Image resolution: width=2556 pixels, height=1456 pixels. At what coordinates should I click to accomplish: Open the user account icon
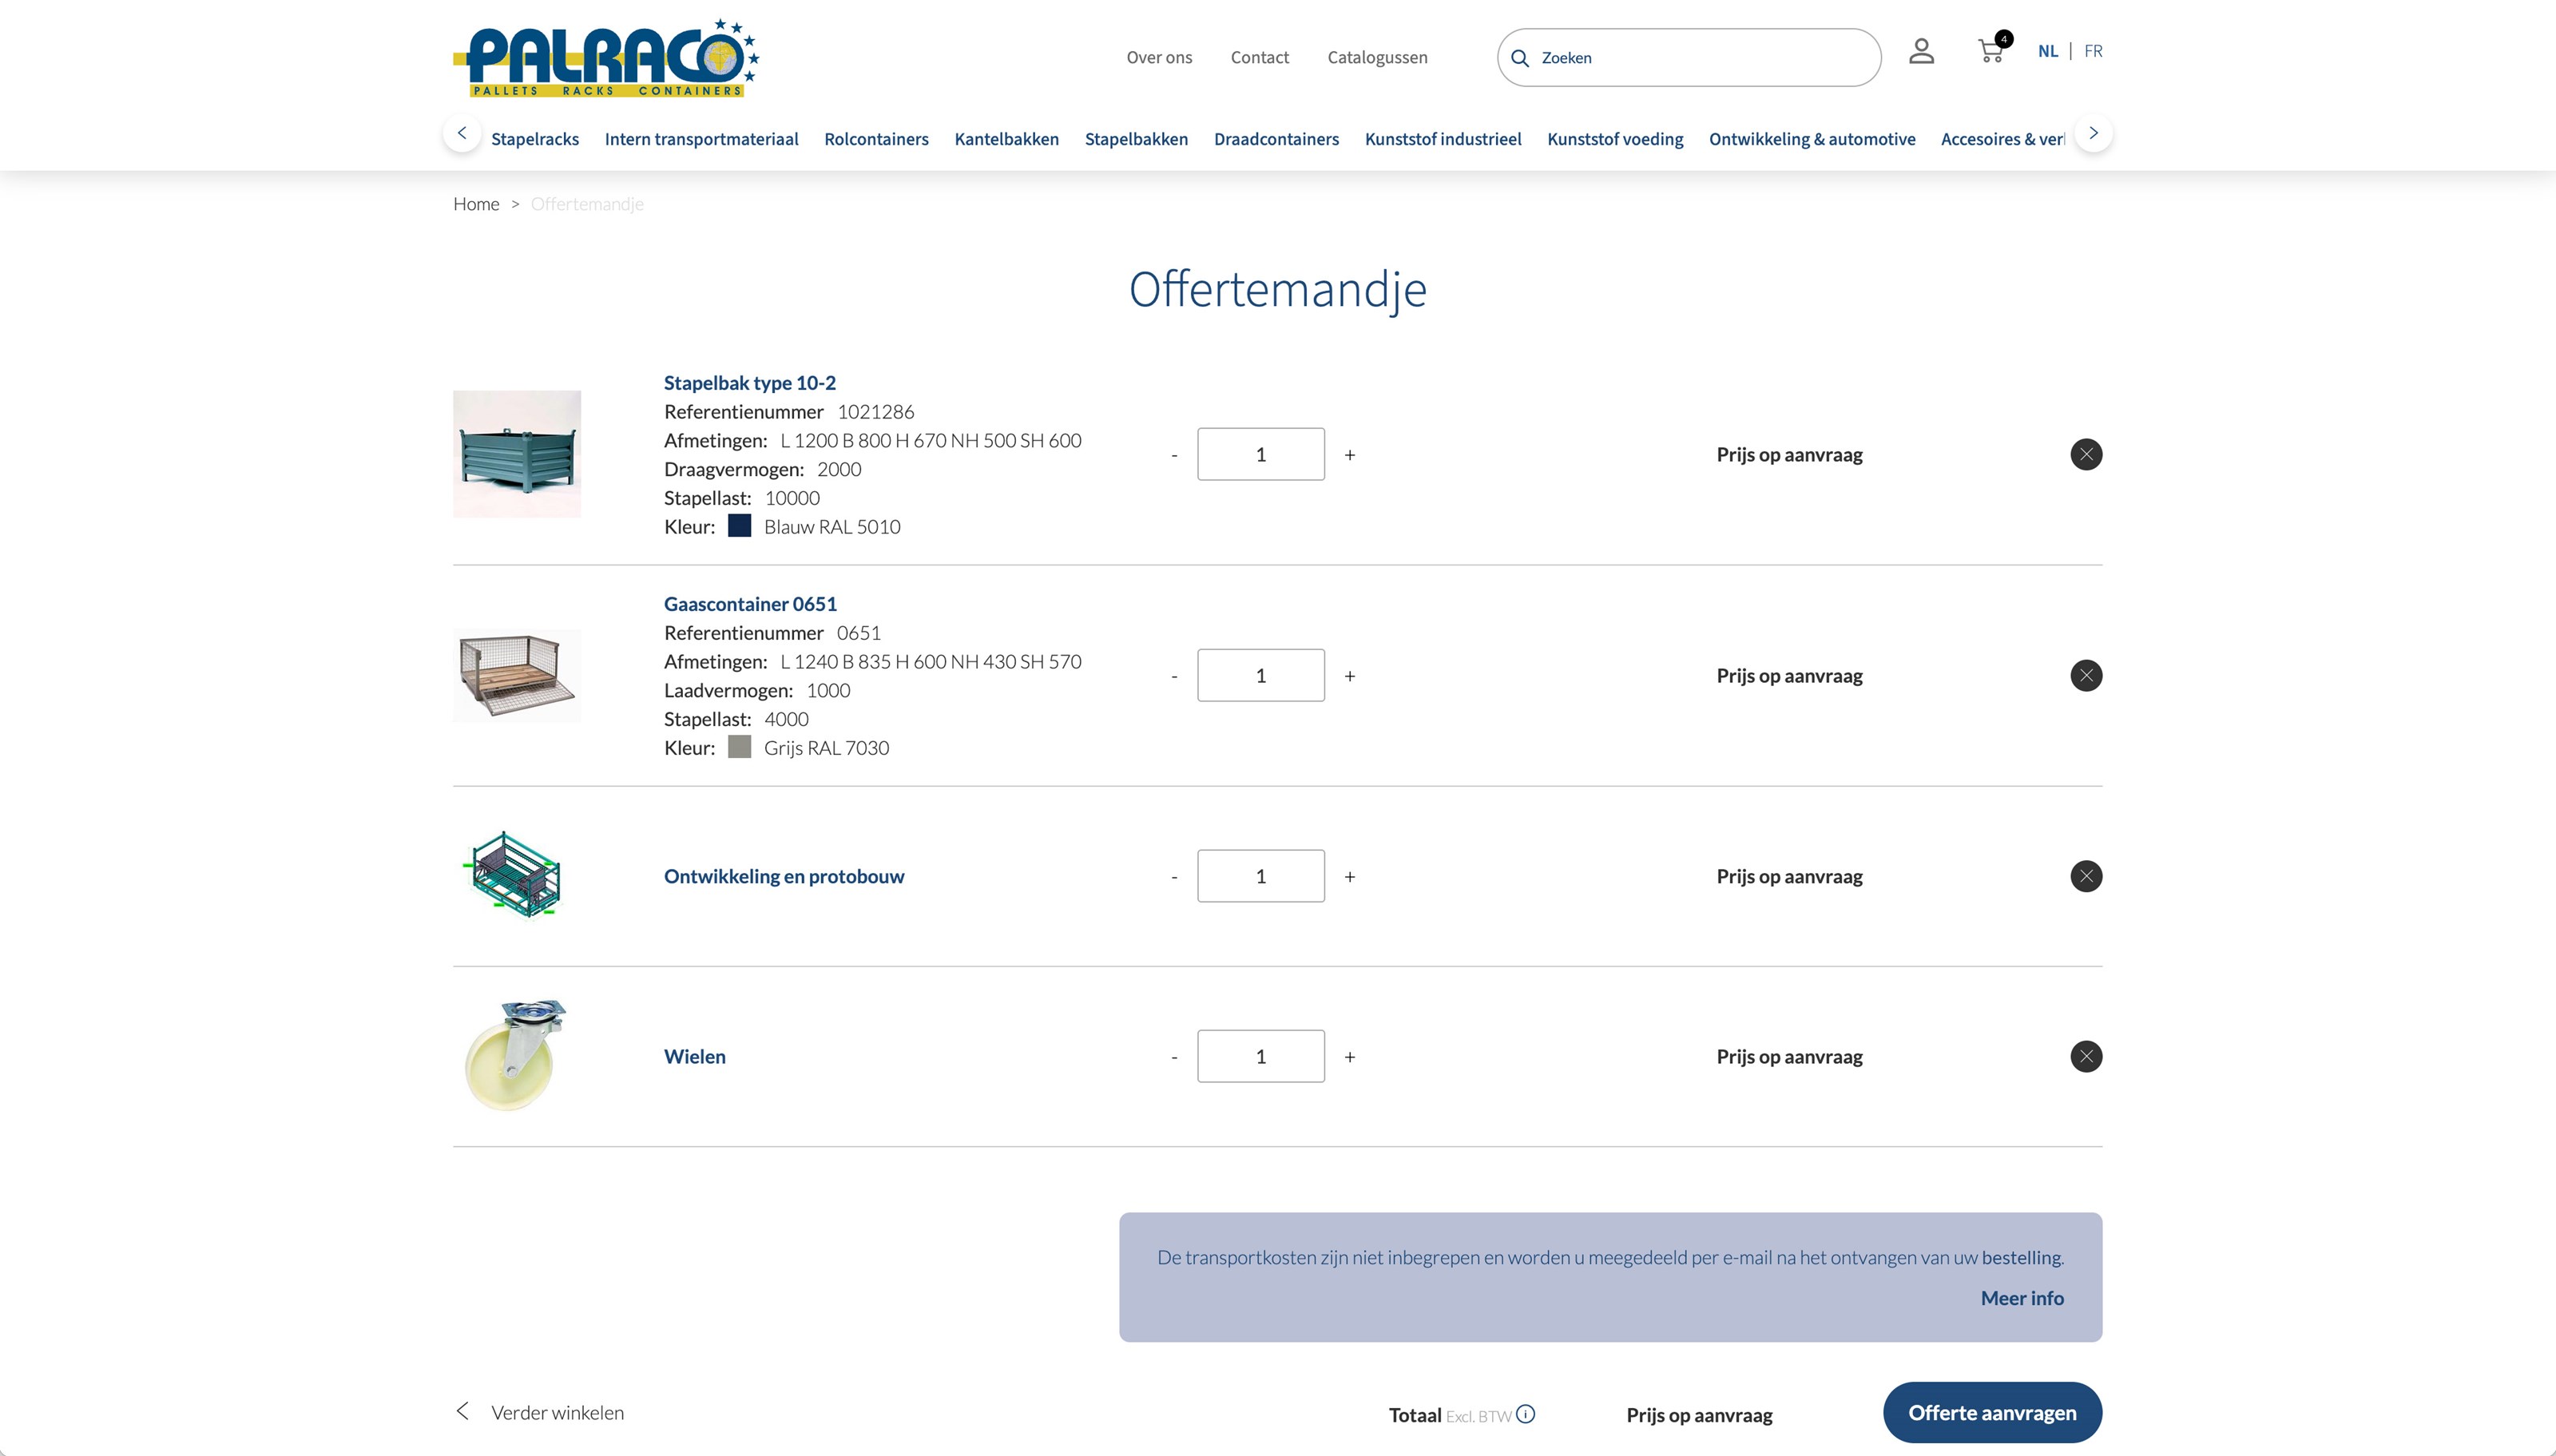pos(1921,52)
